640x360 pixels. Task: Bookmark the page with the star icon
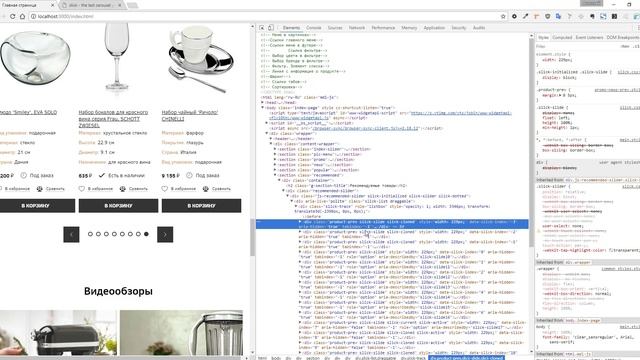(503, 16)
